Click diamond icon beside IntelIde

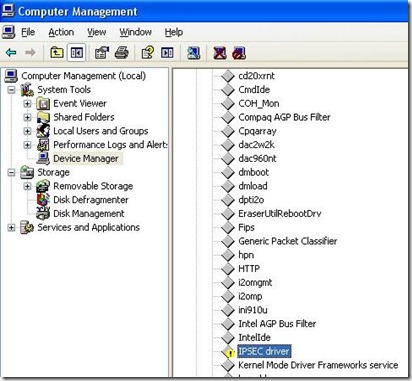click(228, 337)
